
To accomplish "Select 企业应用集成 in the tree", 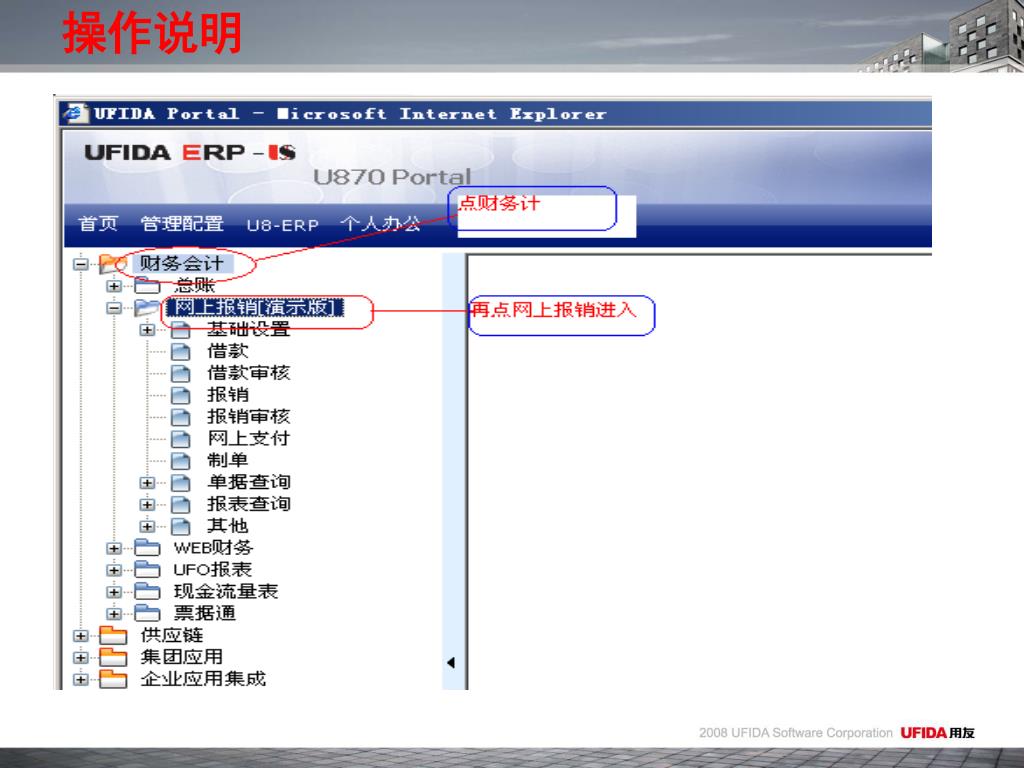I will tap(202, 679).
